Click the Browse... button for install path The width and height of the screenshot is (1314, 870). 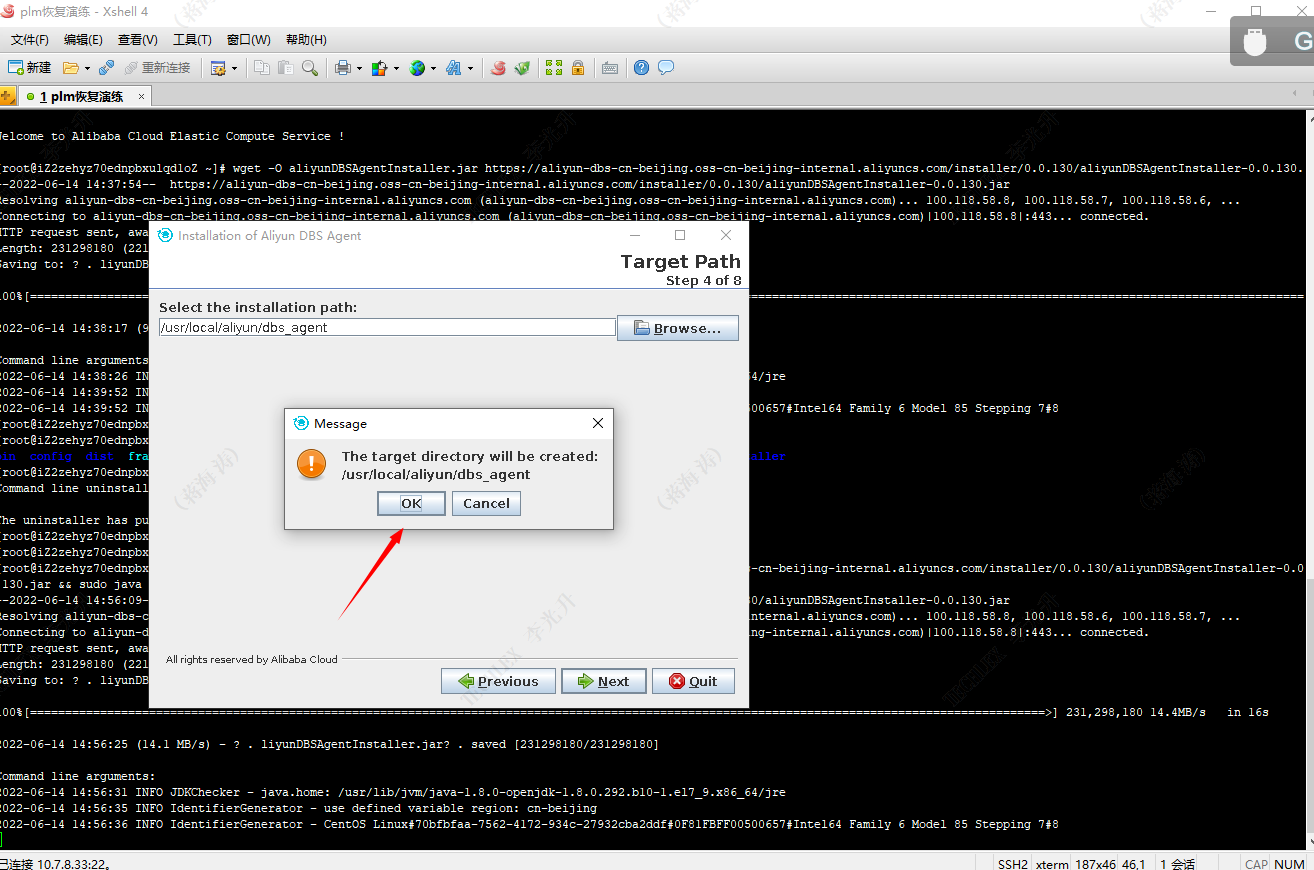677,328
